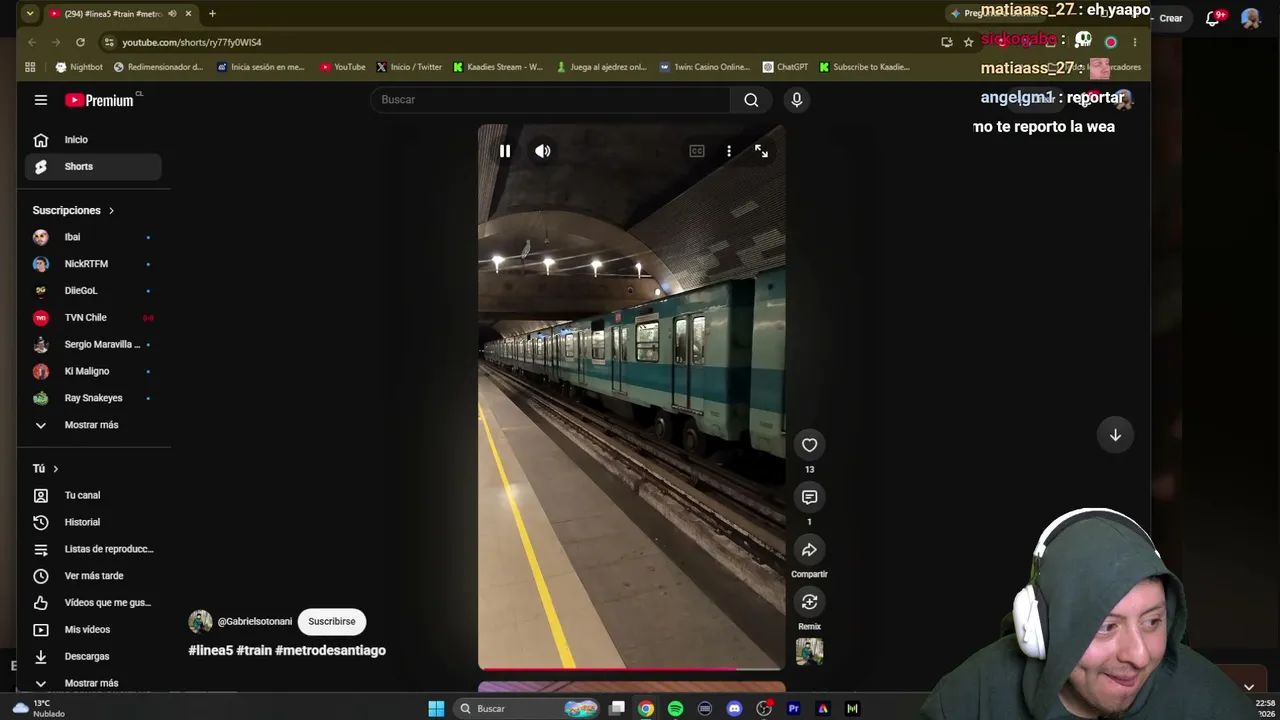Reload the YouTube page
Viewport: 1280px width, 720px height.
[80, 42]
